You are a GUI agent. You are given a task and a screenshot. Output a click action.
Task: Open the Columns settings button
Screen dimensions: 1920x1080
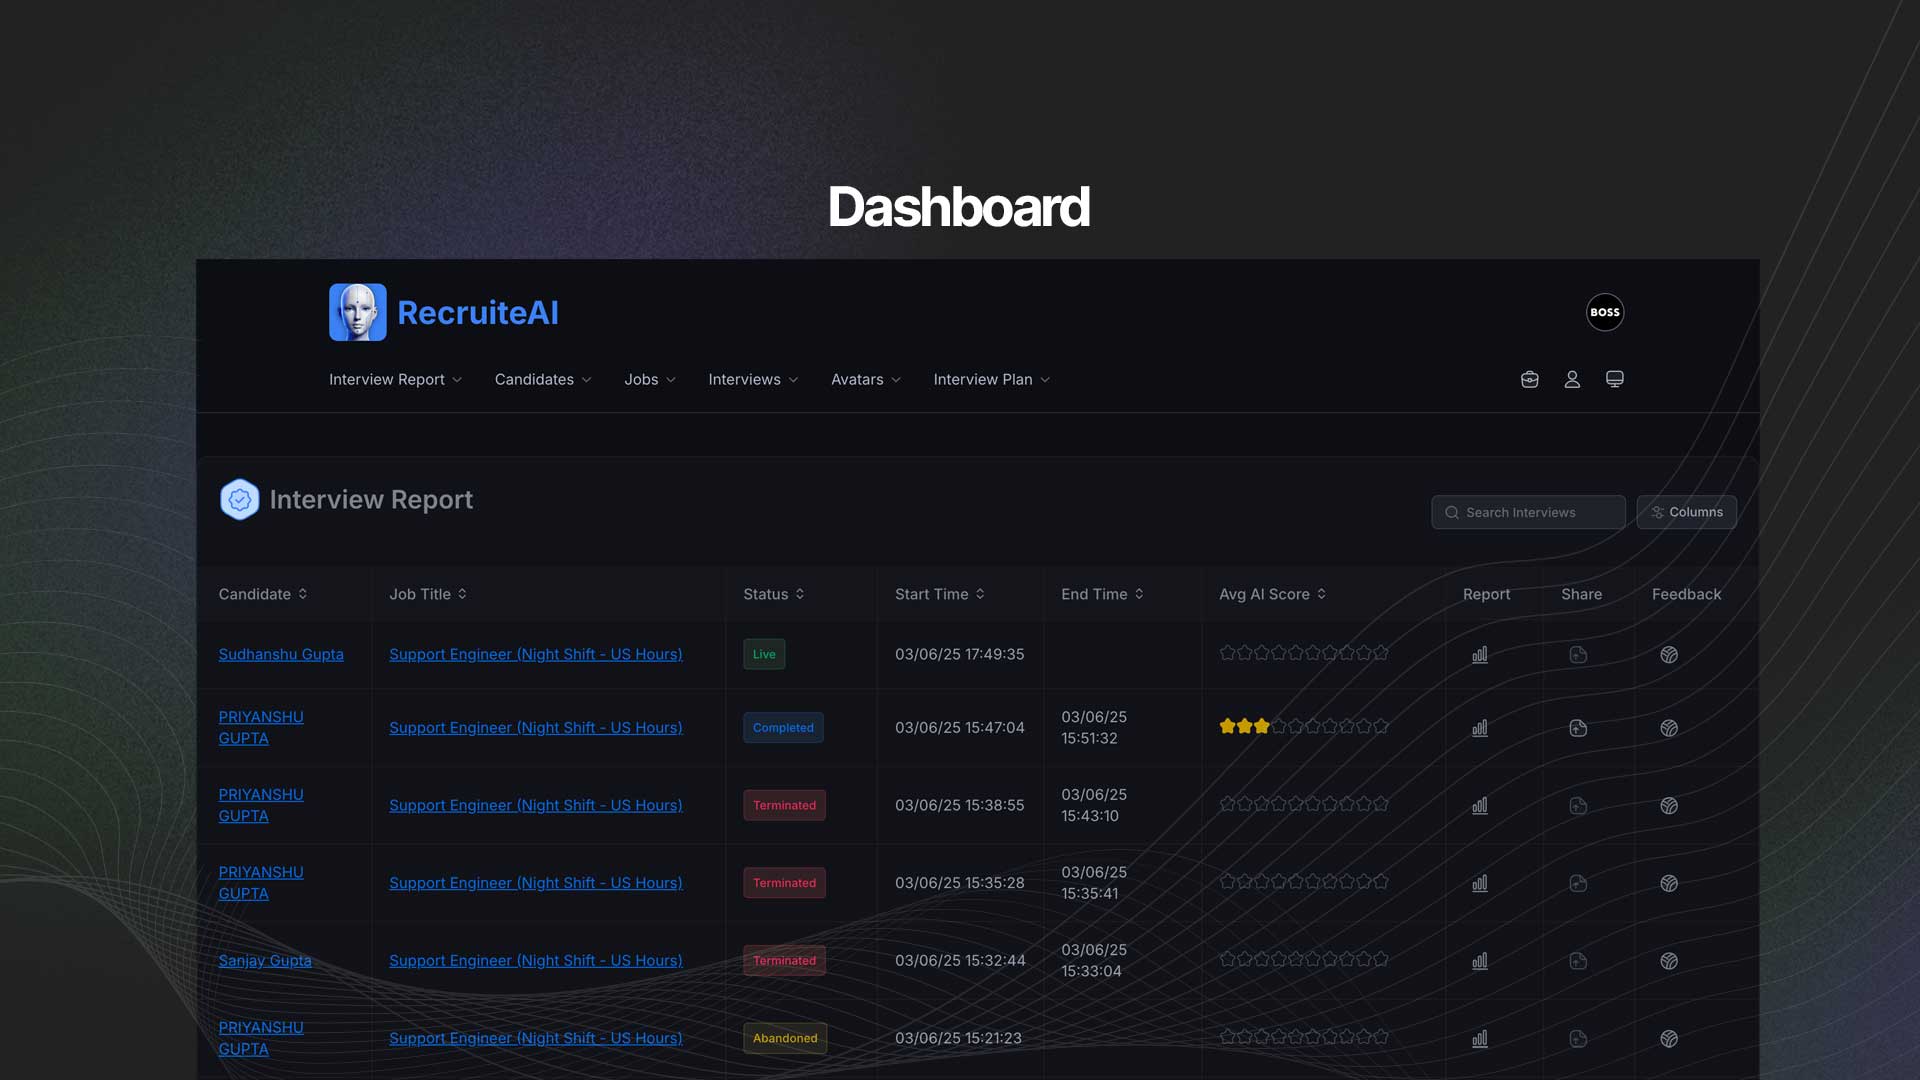(x=1686, y=511)
